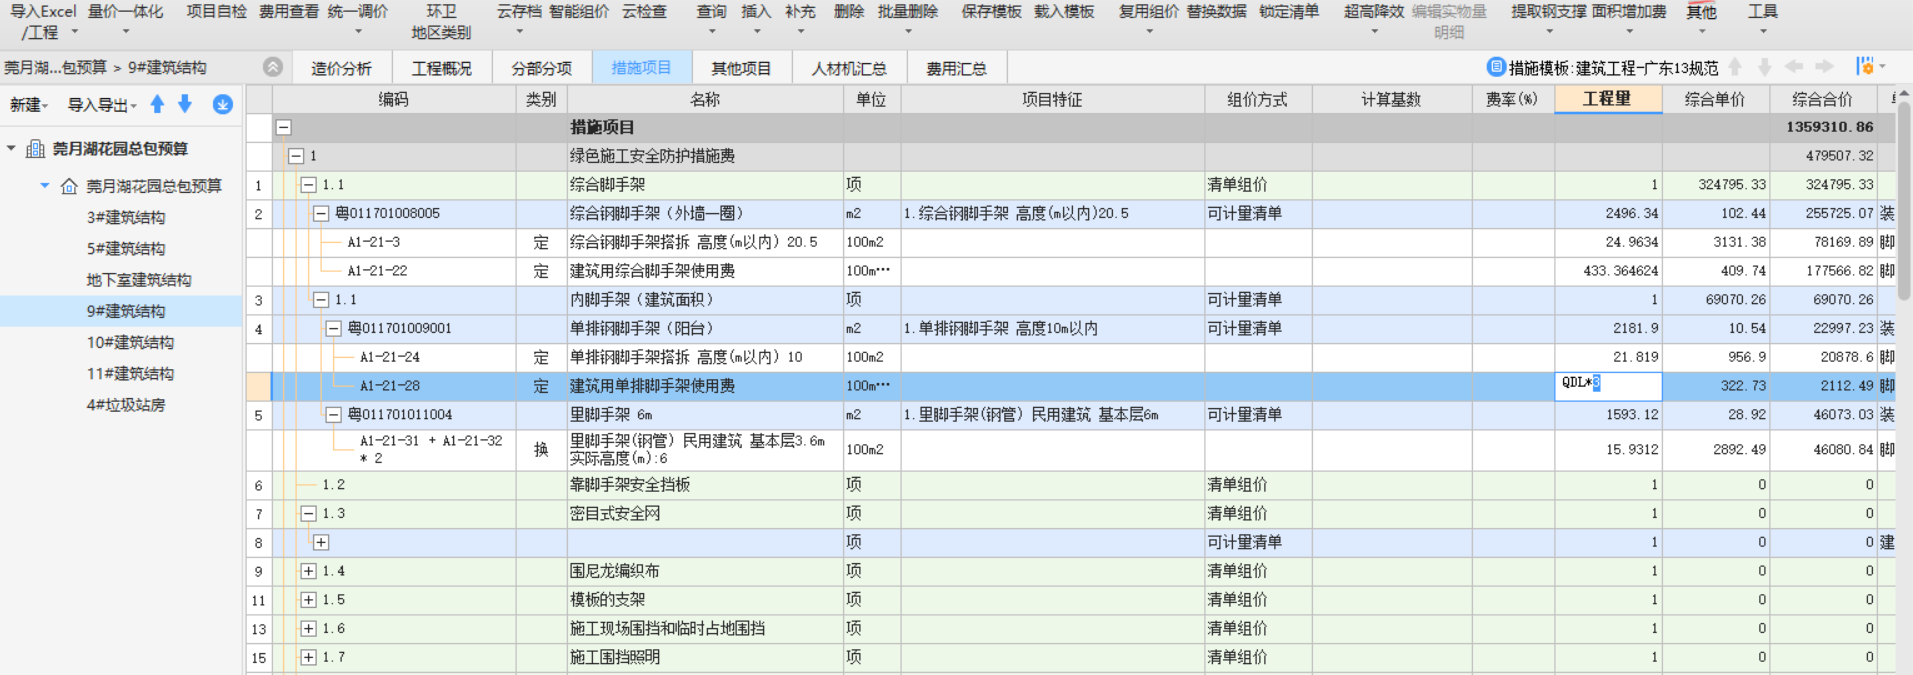Open the 导入导出 dropdown in left panel
Image resolution: width=1913 pixels, height=675 pixels.
coord(102,105)
